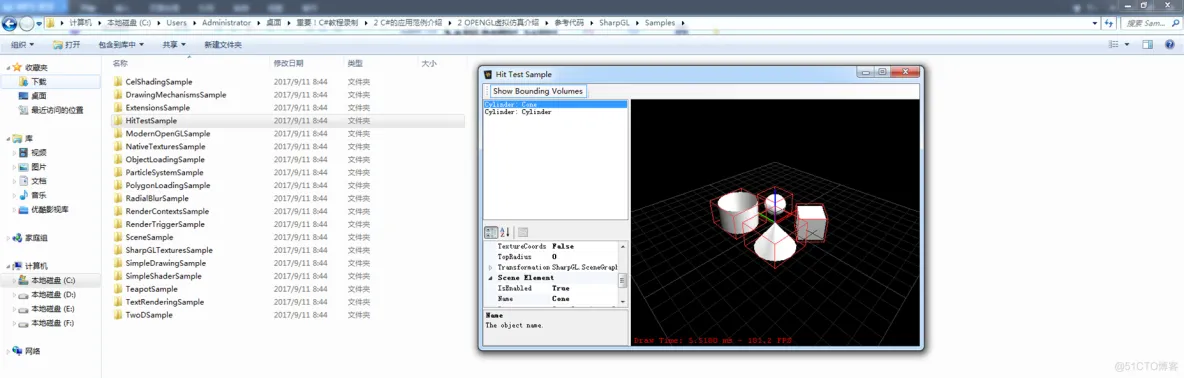Viewport: 1184px width, 378px height.
Task: Select the TeapotSample folder
Action: click(152, 289)
